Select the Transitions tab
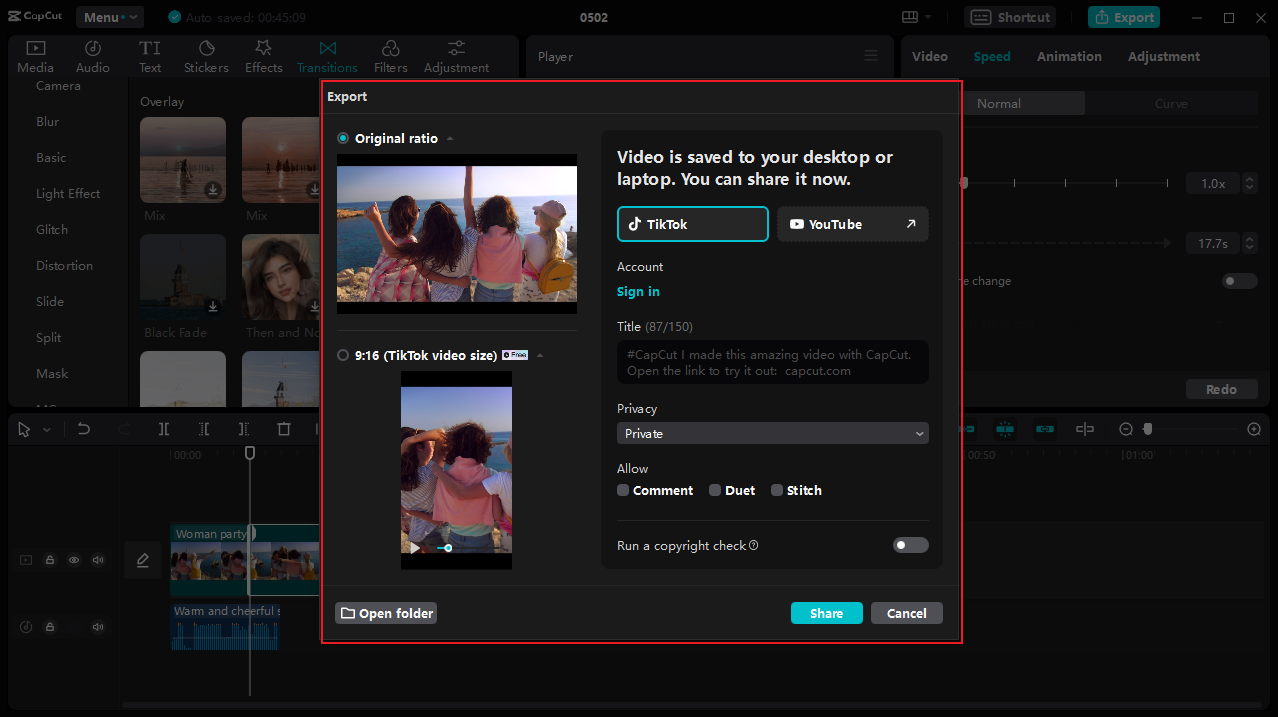 tap(327, 57)
